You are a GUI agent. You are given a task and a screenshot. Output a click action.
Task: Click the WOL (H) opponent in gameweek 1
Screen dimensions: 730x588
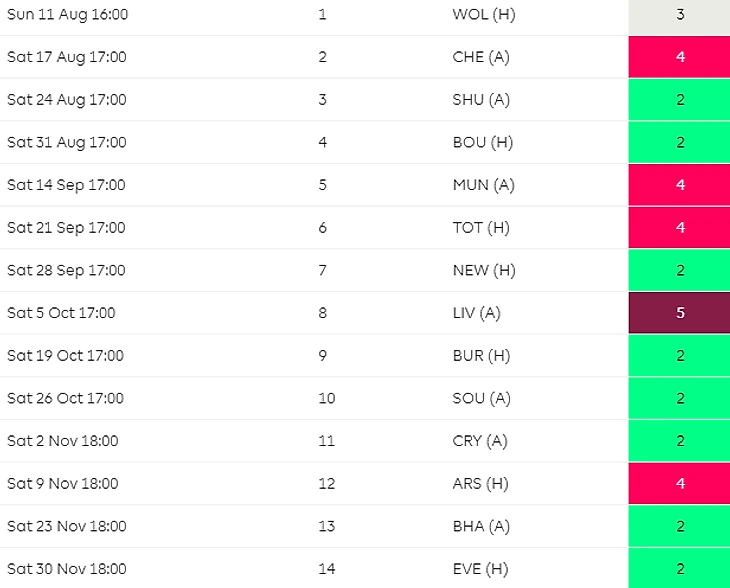coord(484,14)
